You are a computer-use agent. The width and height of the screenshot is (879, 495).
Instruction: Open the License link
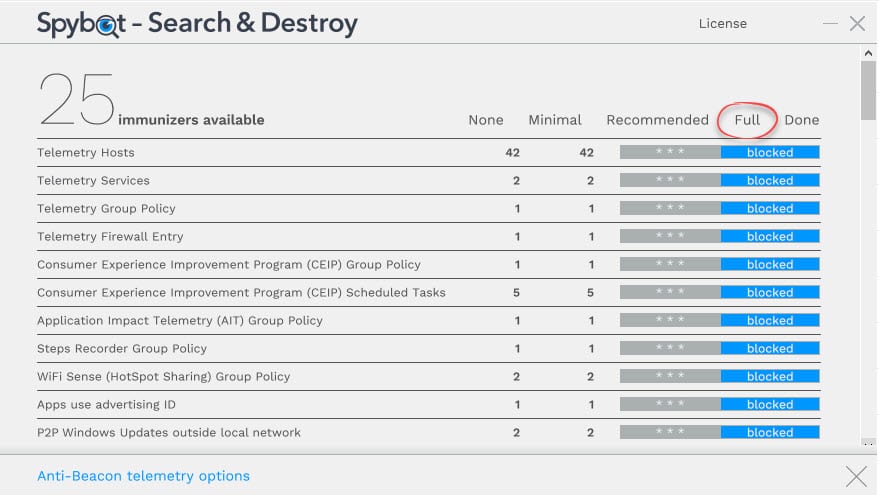pos(723,24)
